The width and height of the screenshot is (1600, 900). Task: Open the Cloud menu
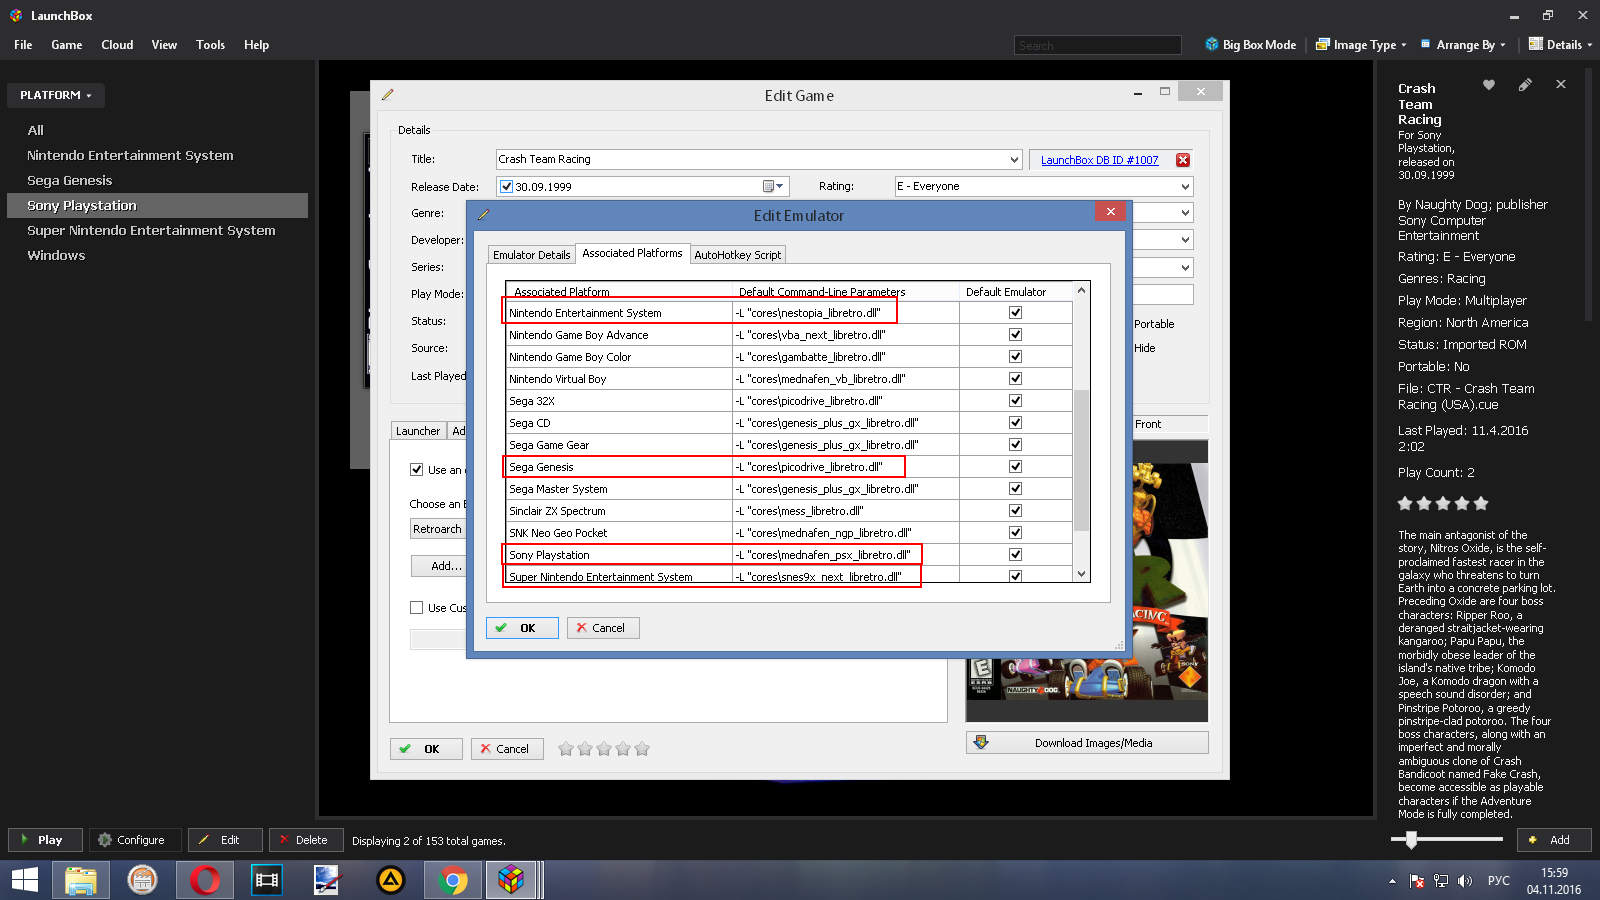click(x=117, y=45)
